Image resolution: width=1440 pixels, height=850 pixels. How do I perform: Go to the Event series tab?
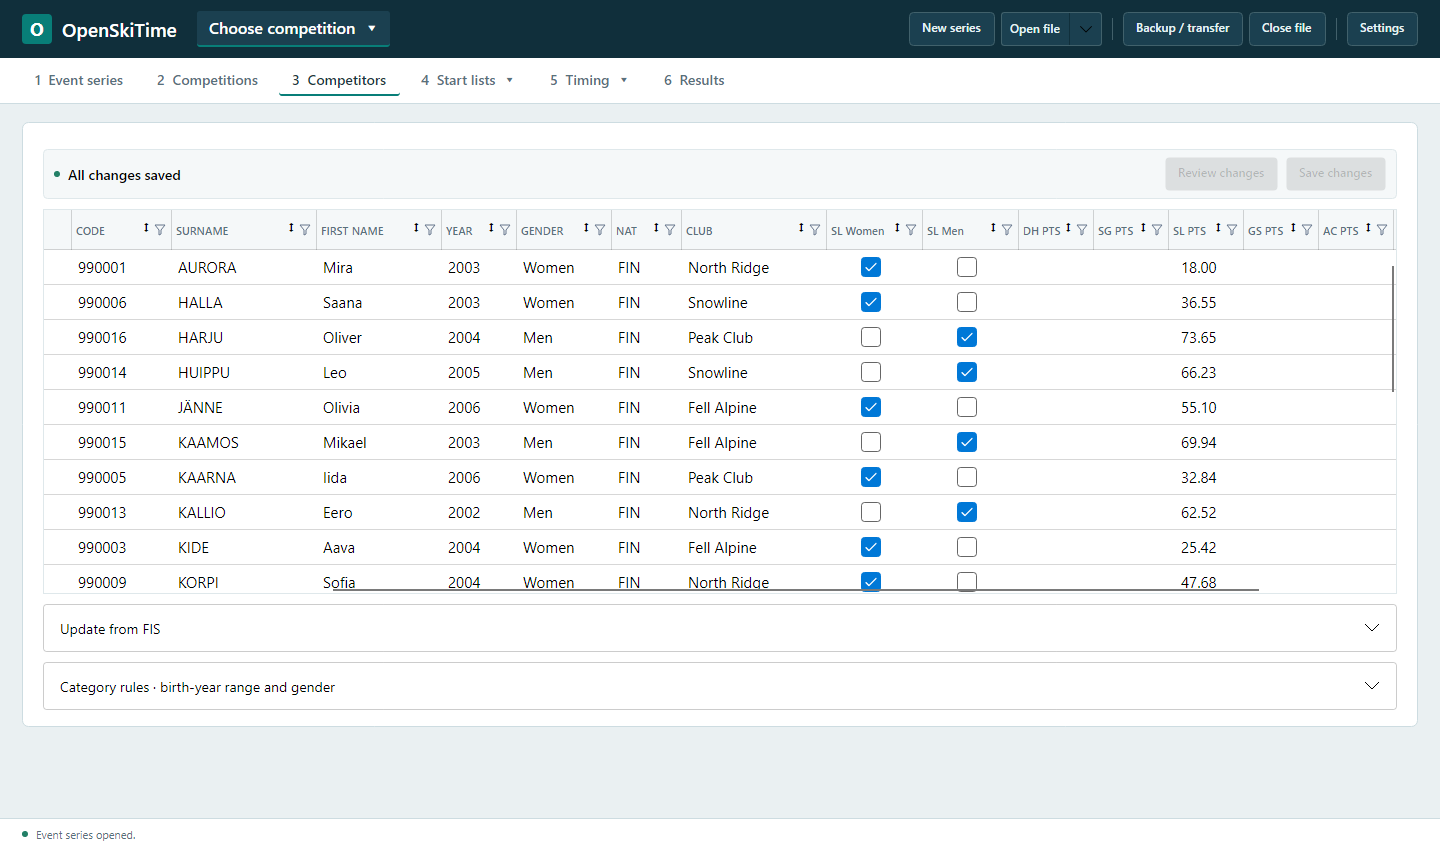79,80
